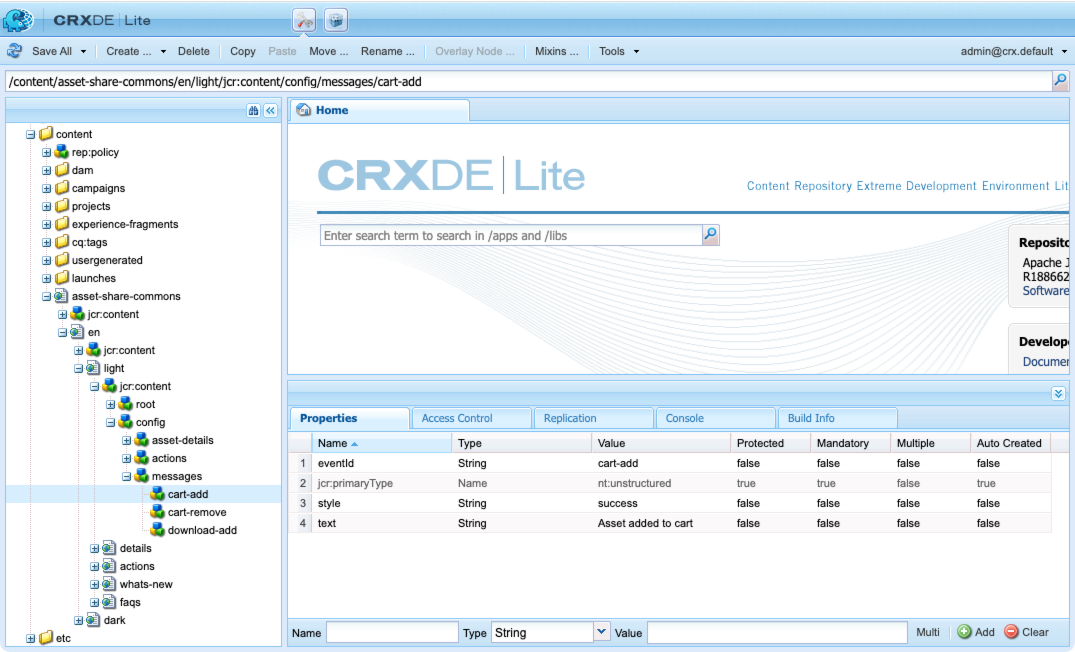Click the root node icon
Image resolution: width=1075 pixels, height=652 pixels.
(125, 404)
